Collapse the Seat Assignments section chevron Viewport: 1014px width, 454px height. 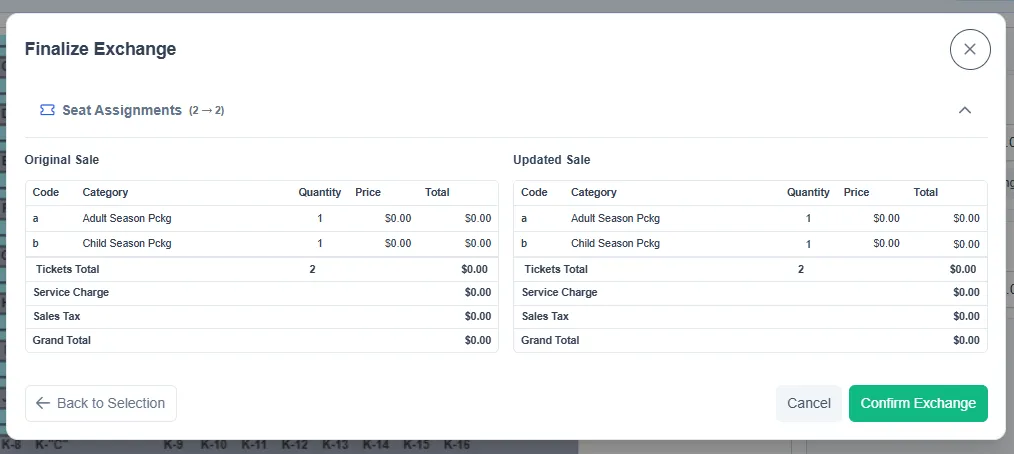click(964, 110)
